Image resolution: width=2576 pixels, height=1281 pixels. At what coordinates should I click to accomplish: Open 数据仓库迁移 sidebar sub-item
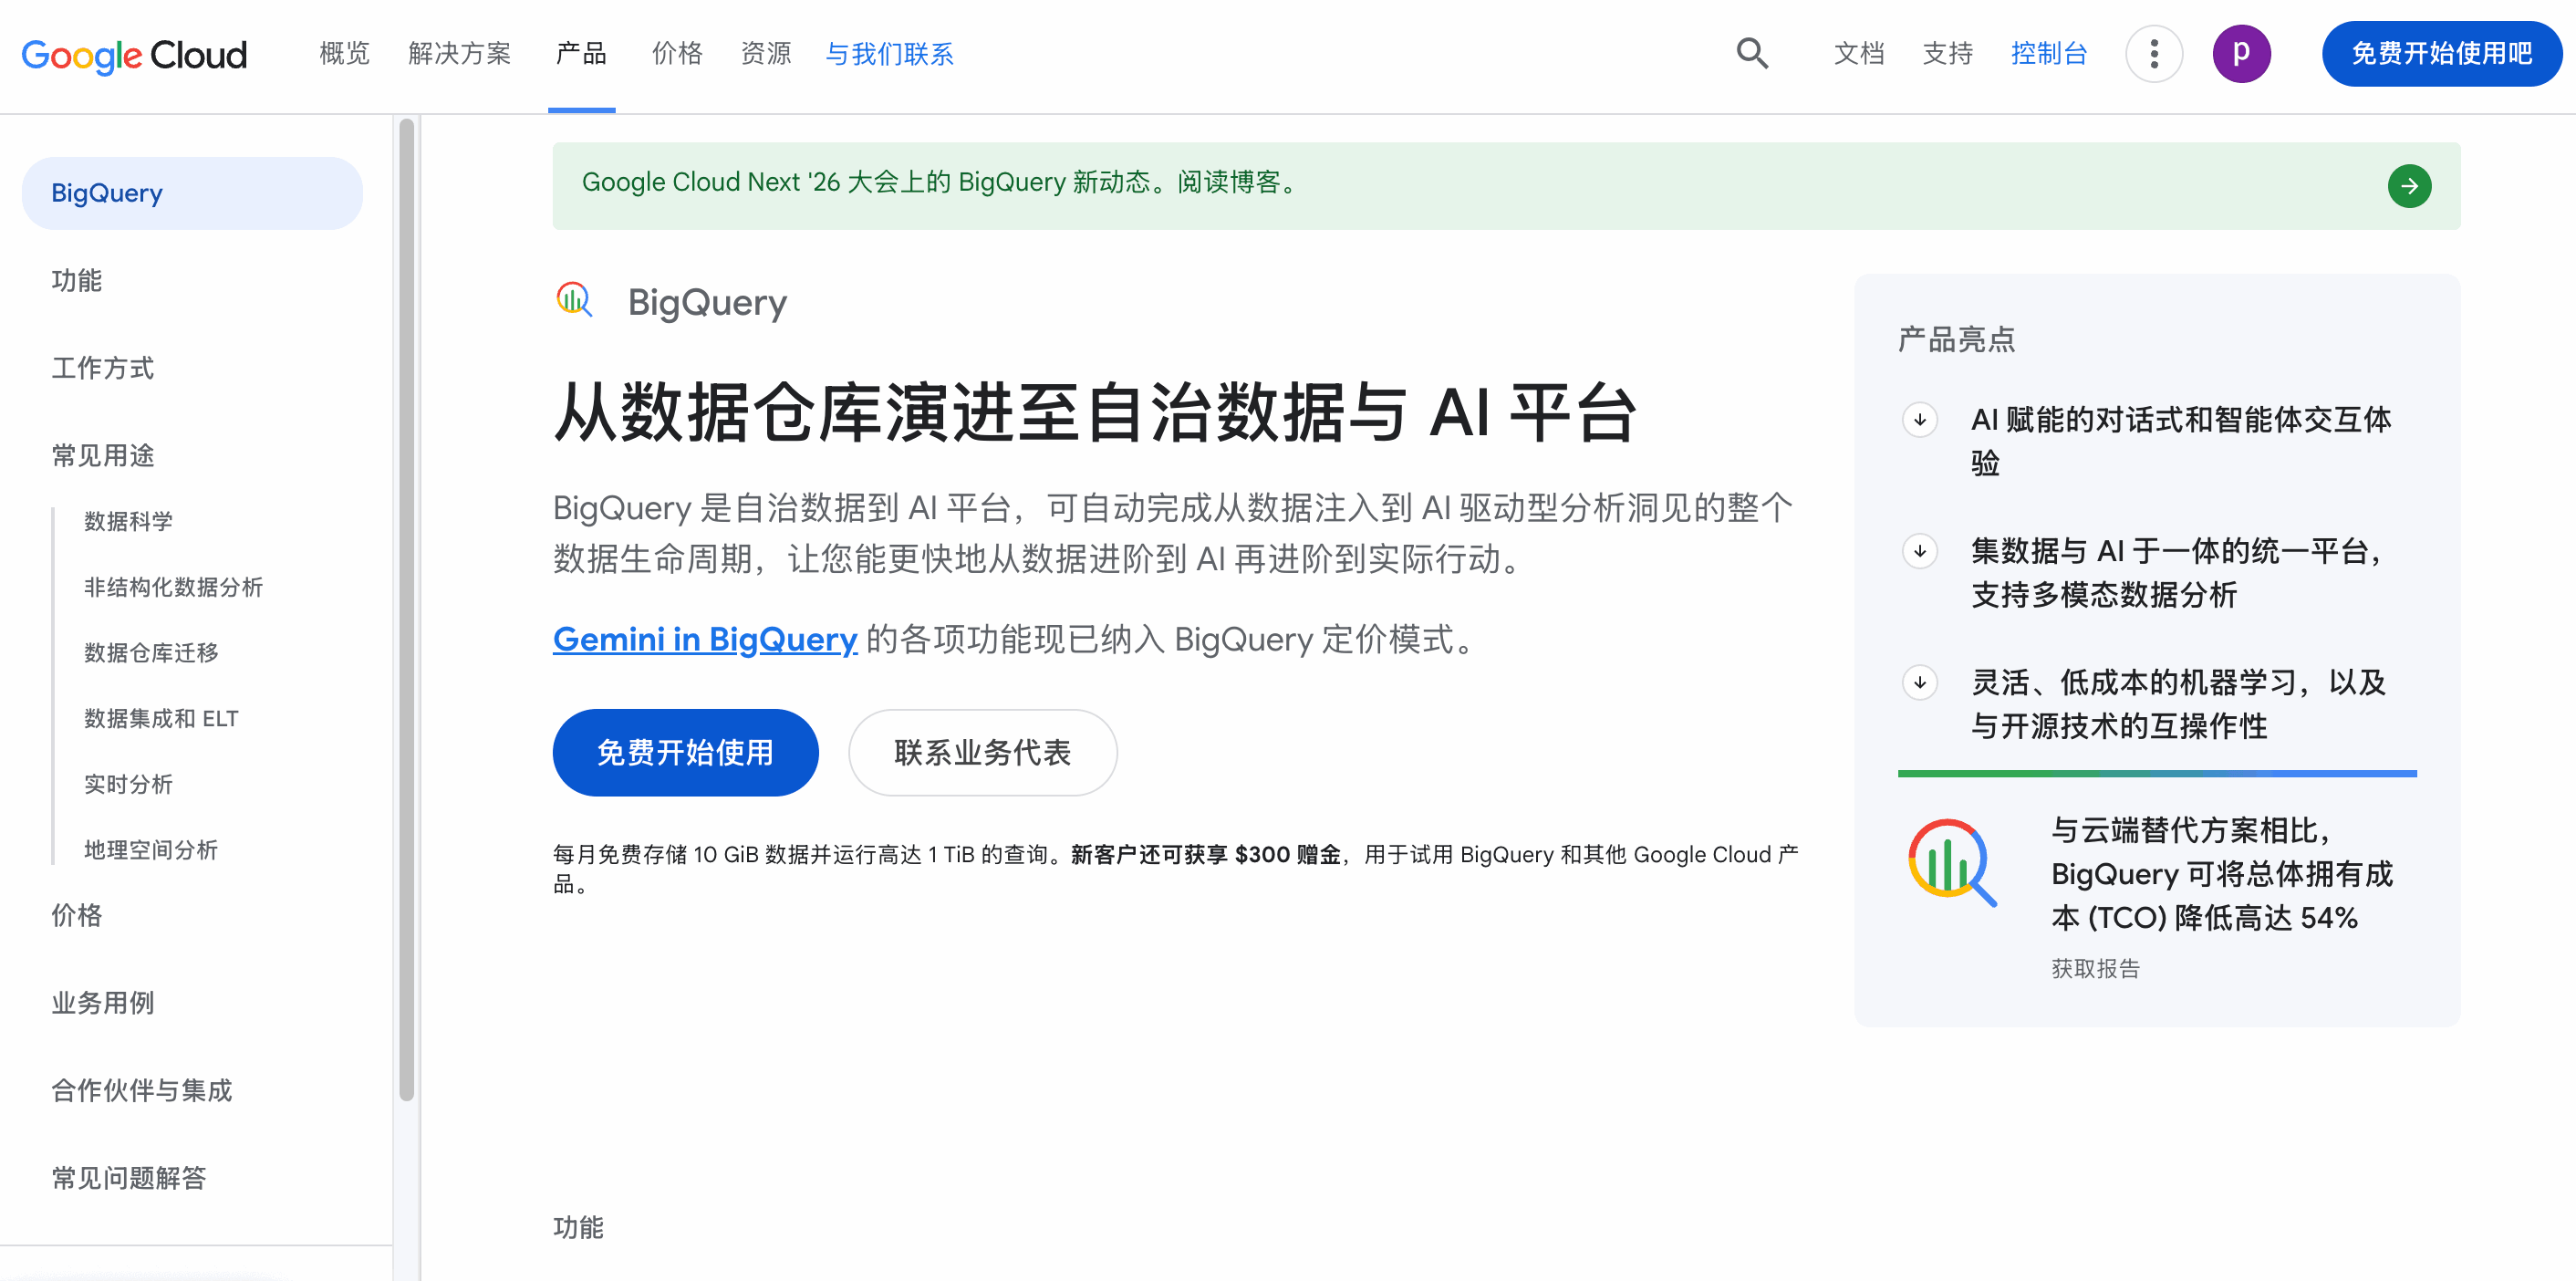(x=151, y=653)
